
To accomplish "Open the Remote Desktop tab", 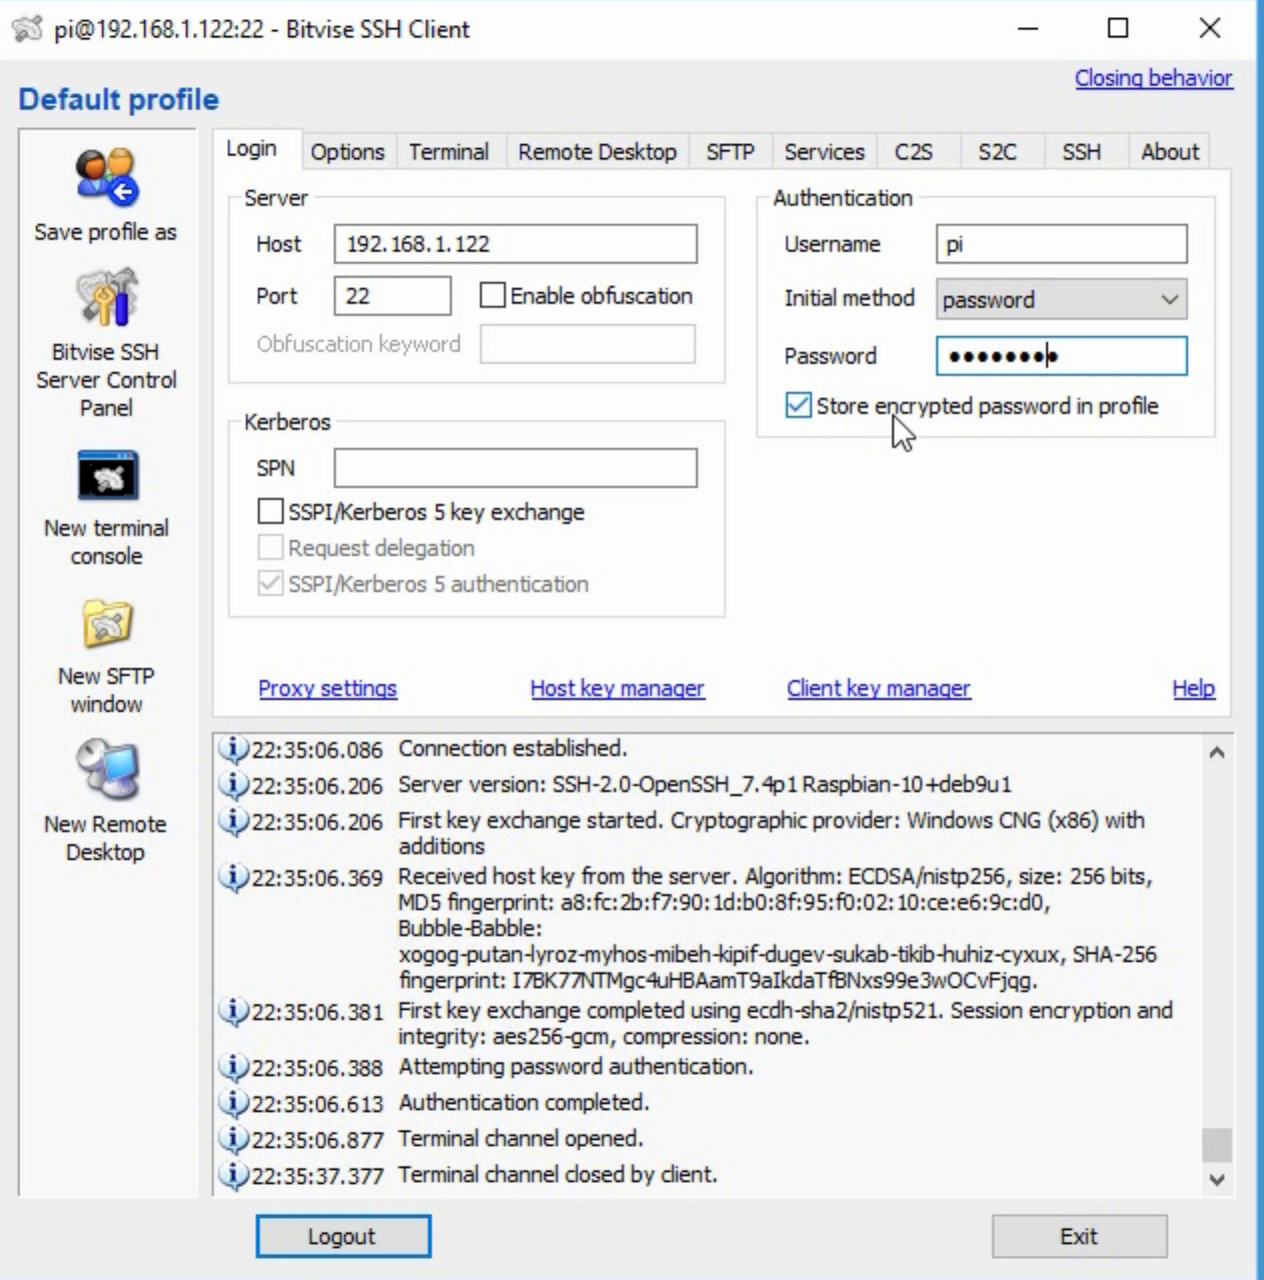I will pos(597,152).
